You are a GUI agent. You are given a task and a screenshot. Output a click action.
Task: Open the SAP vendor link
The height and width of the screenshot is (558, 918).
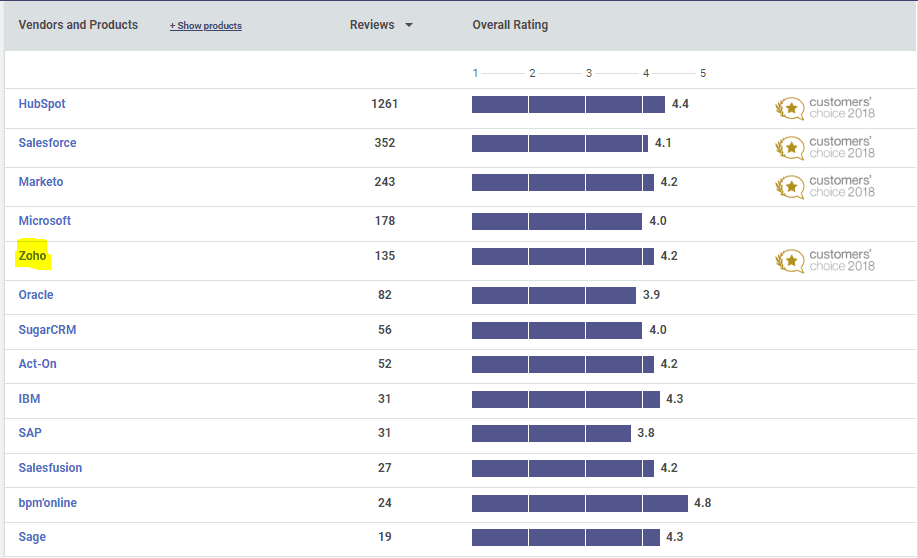[30, 433]
